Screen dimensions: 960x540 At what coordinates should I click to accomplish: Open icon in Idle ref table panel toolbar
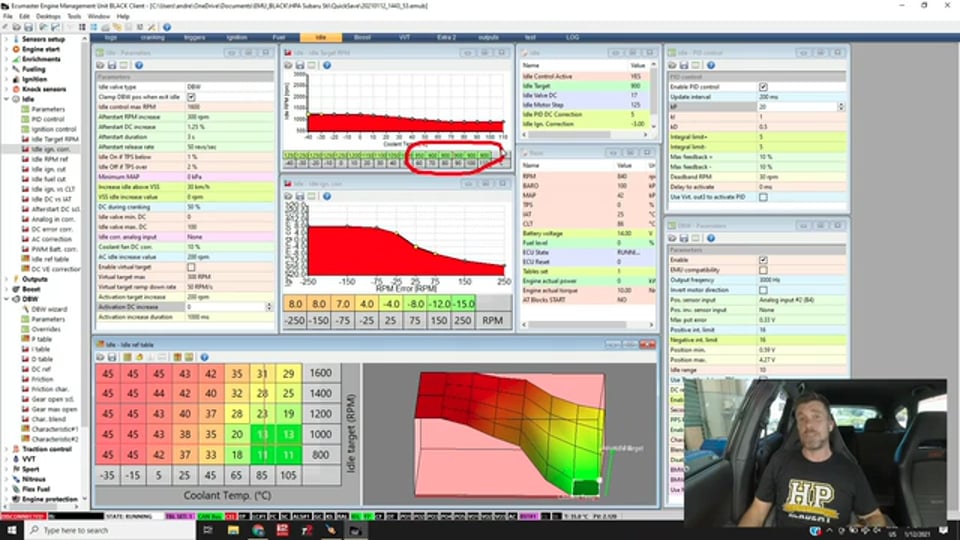tap(100, 357)
